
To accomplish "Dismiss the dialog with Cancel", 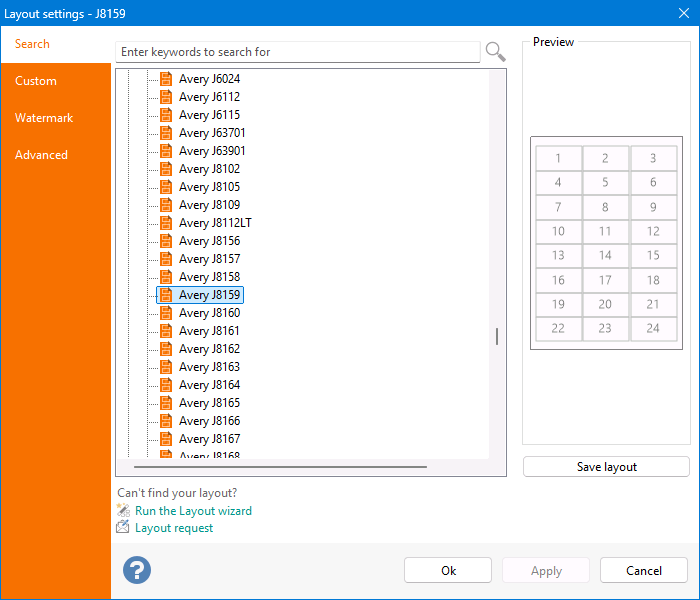I will (643, 570).
